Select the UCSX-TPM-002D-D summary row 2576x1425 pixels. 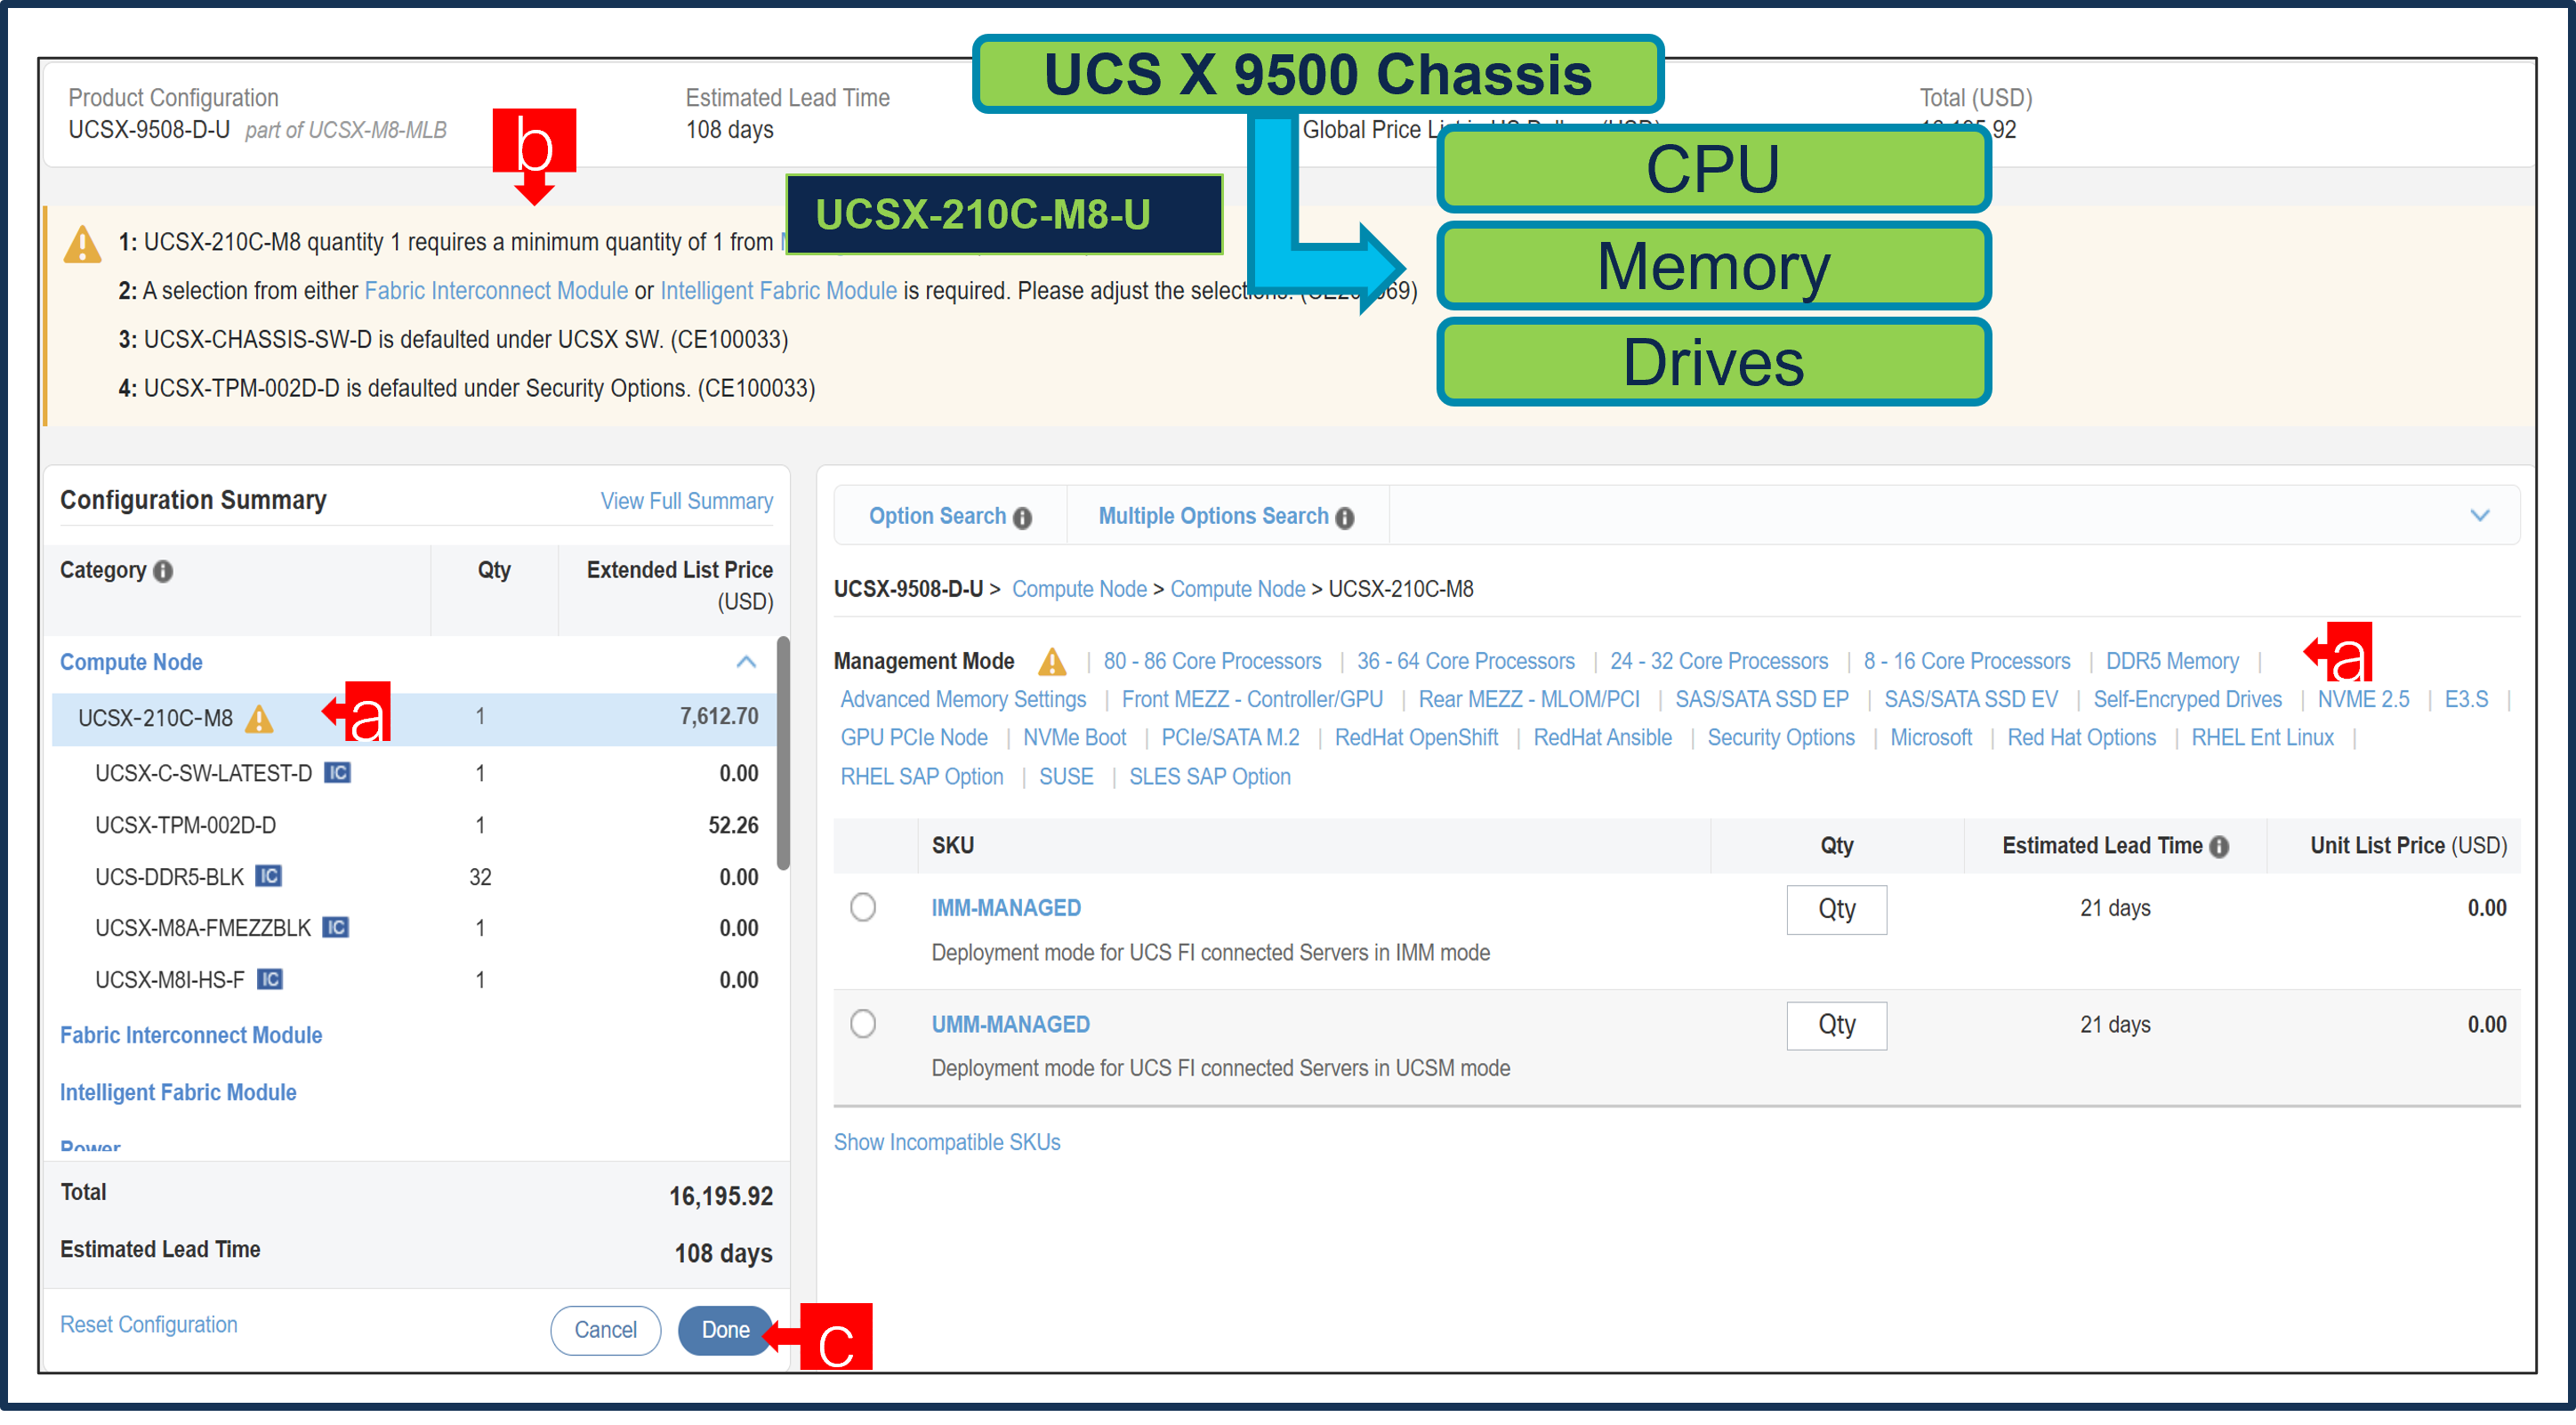414,826
